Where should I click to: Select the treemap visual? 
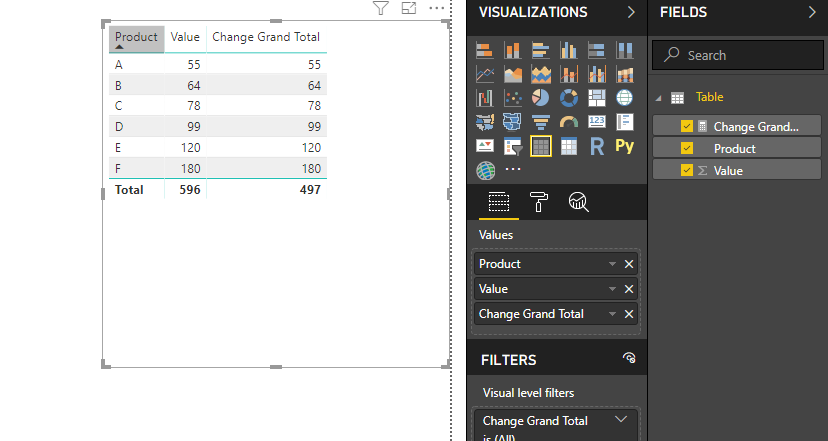[597, 98]
